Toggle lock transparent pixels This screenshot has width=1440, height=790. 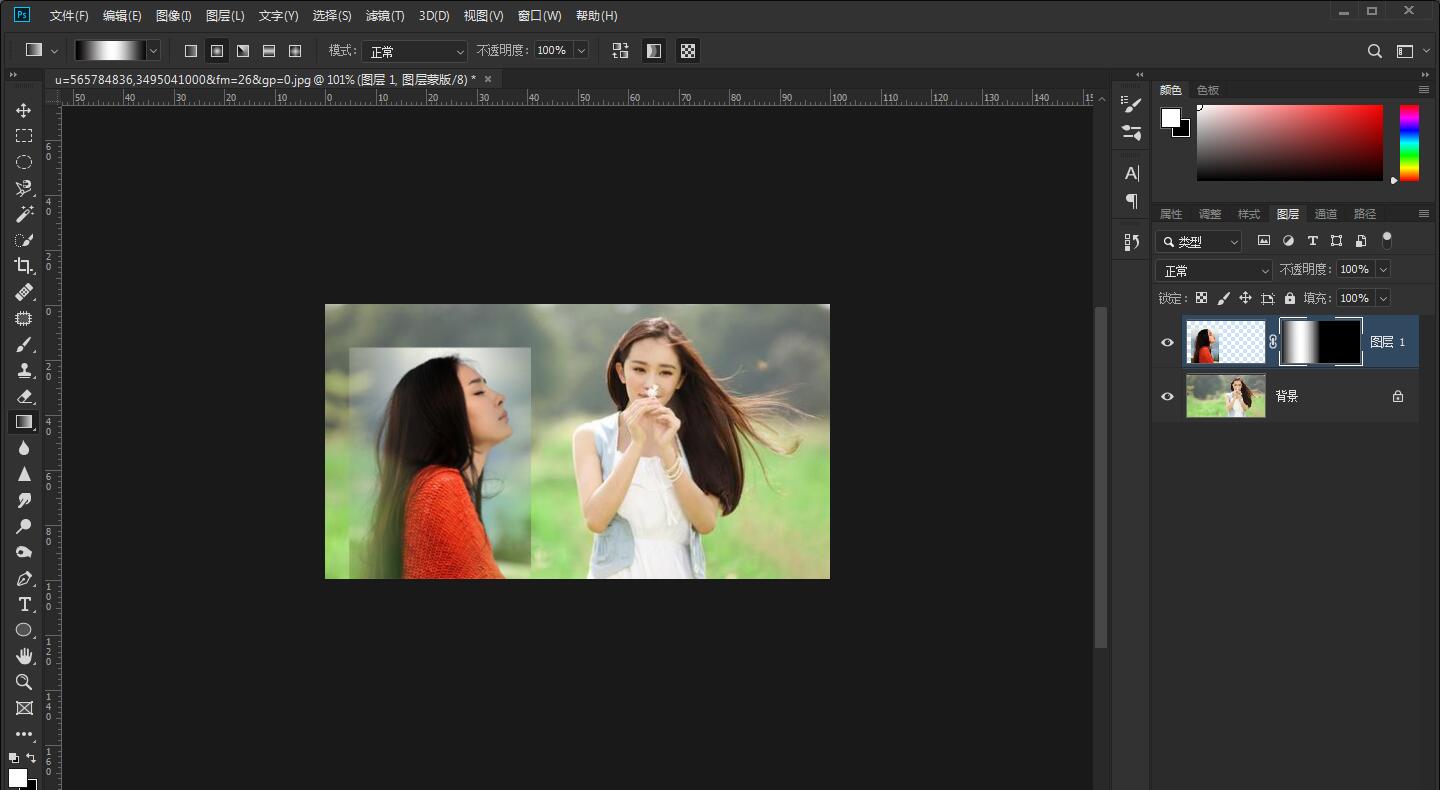(1201, 298)
